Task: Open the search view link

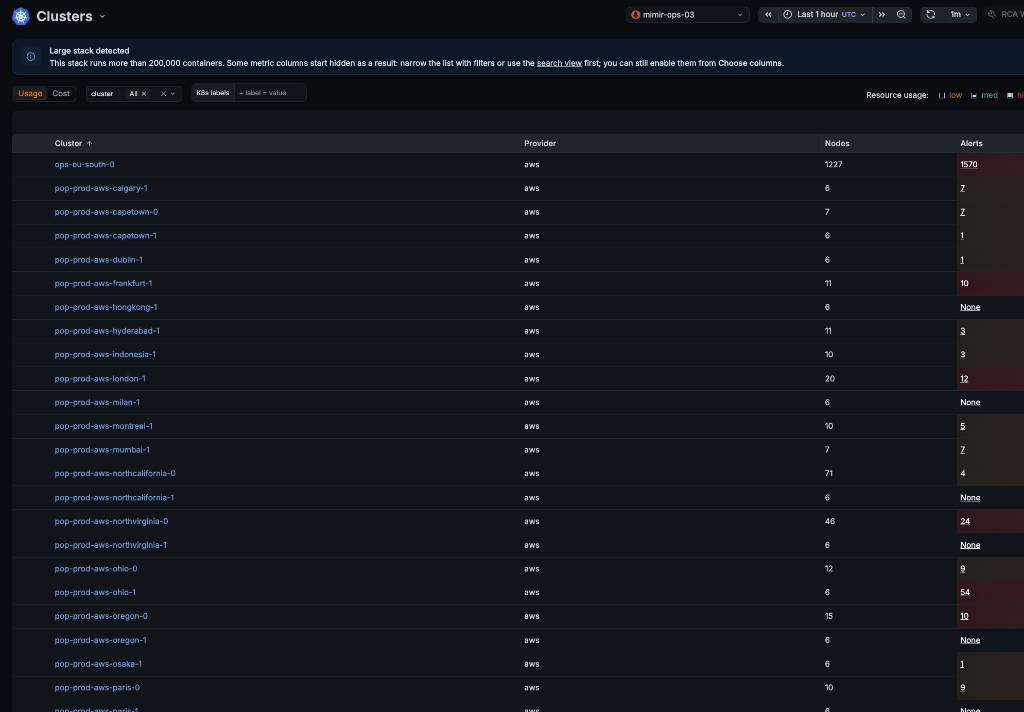Action: point(559,63)
